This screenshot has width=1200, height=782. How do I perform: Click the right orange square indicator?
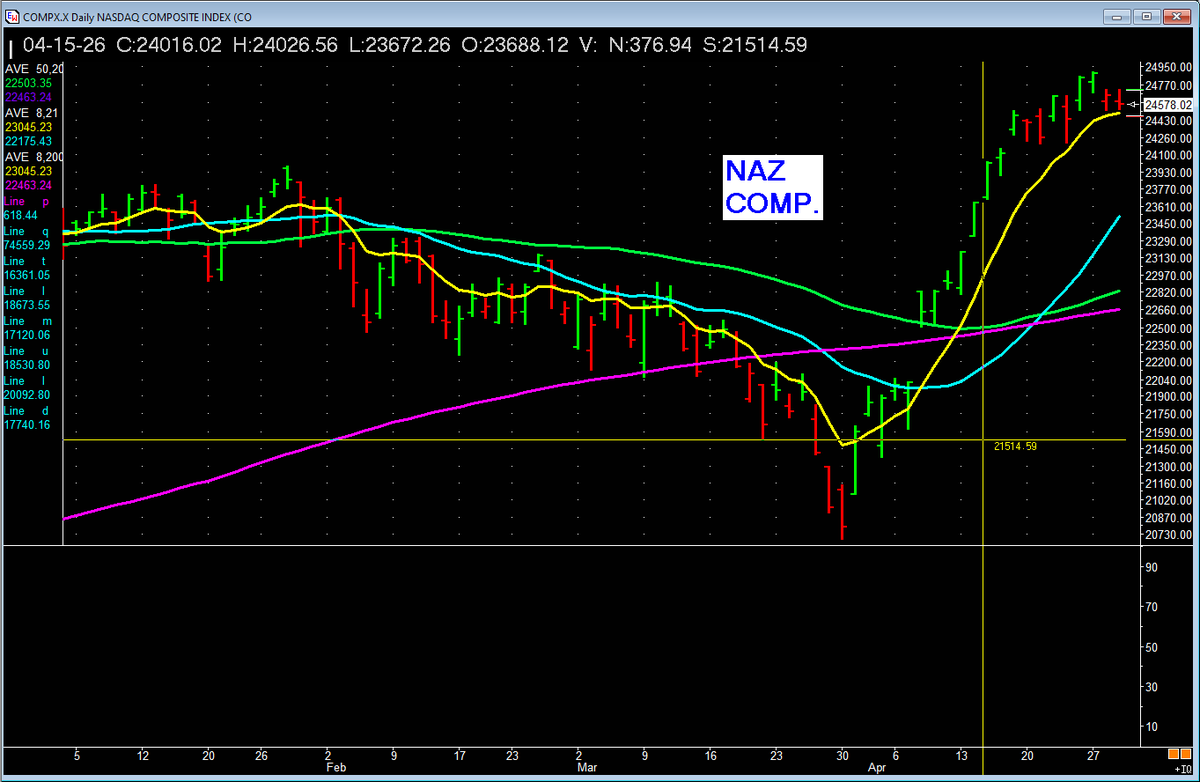click(x=1187, y=754)
